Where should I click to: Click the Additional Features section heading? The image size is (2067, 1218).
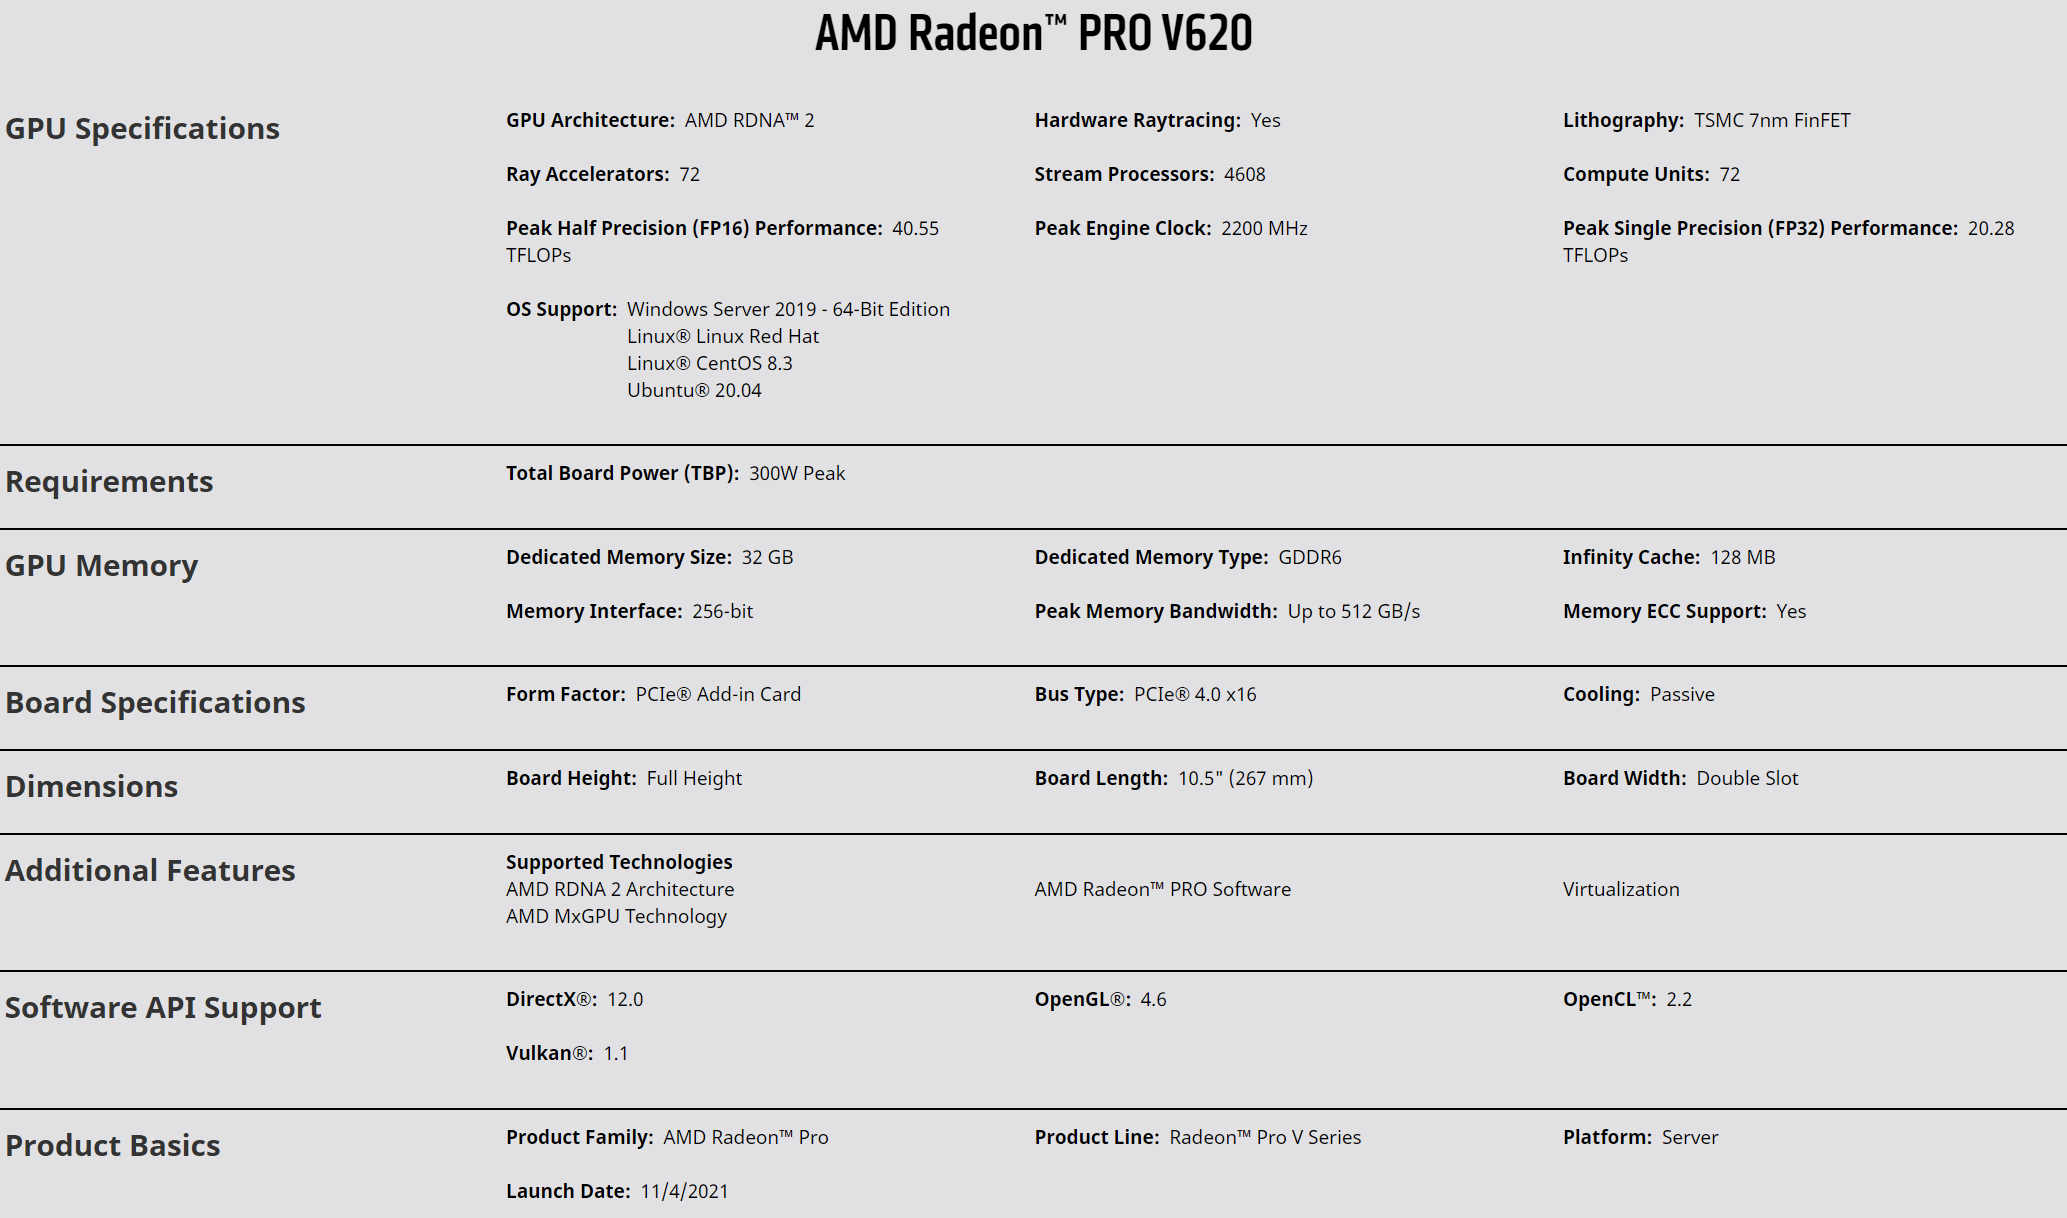(x=150, y=870)
